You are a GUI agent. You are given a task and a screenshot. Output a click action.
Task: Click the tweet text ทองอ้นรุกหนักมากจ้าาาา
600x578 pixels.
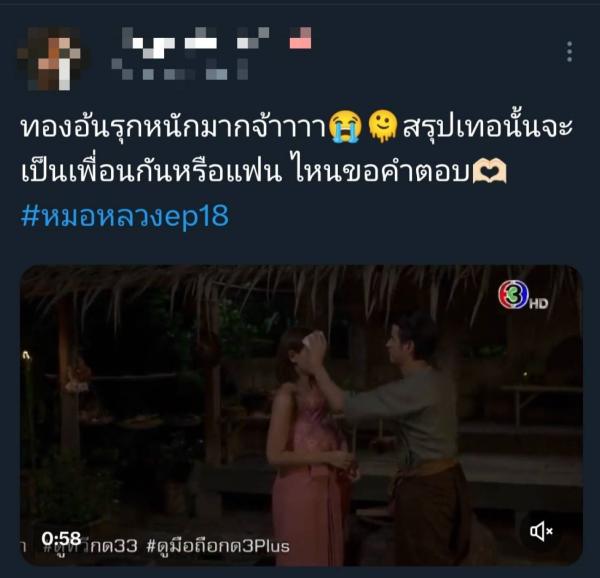click(x=174, y=128)
